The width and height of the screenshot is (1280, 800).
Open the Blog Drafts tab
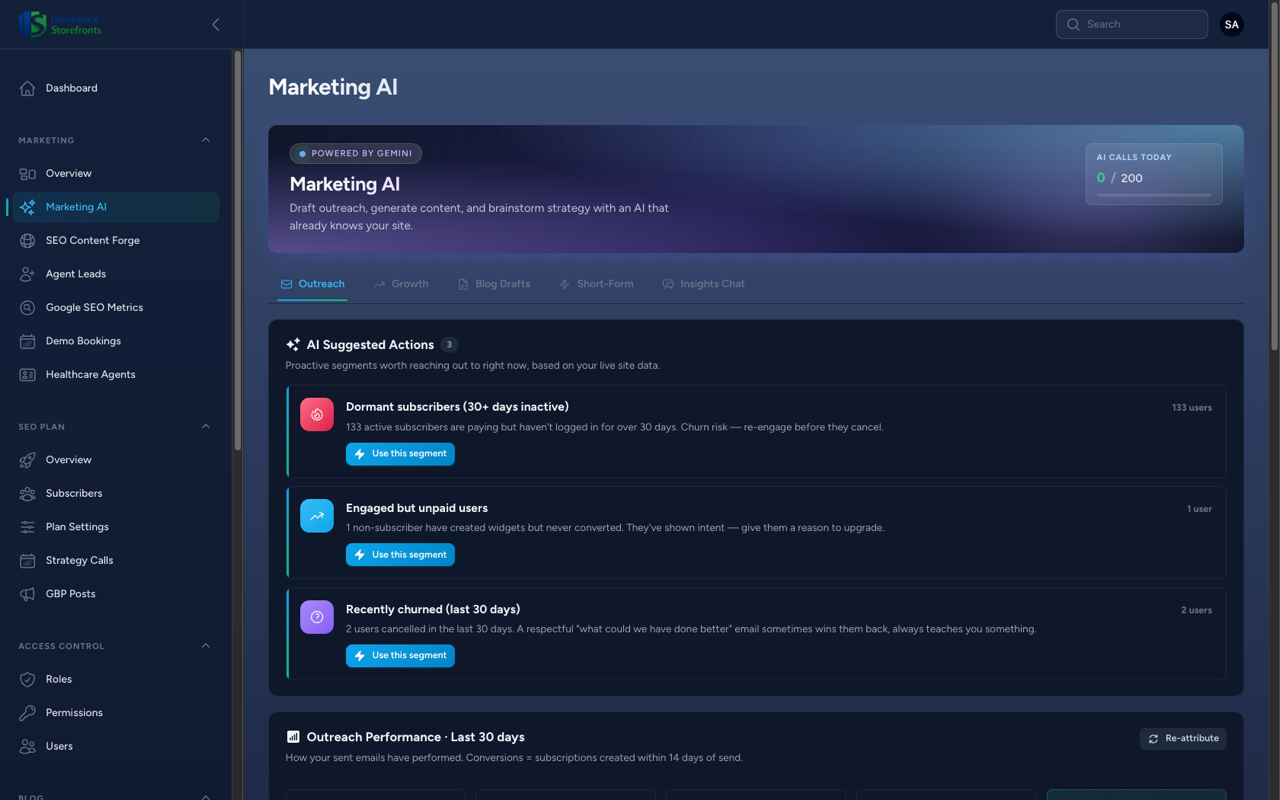pyautogui.click(x=494, y=284)
